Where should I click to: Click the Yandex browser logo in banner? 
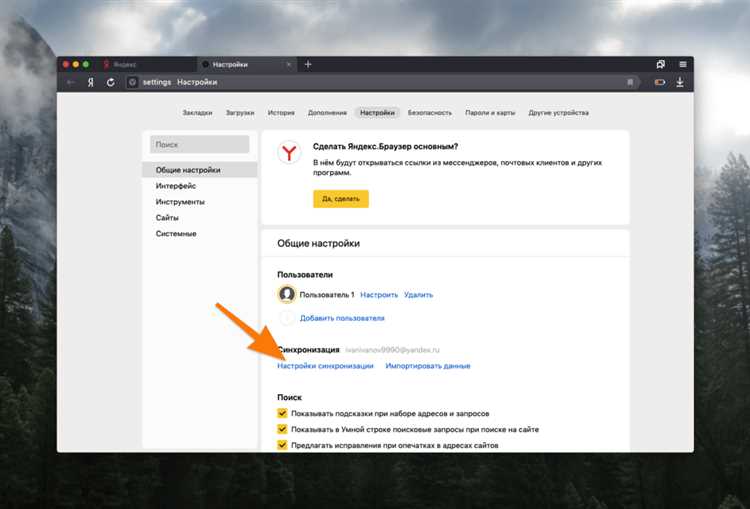pos(288,153)
